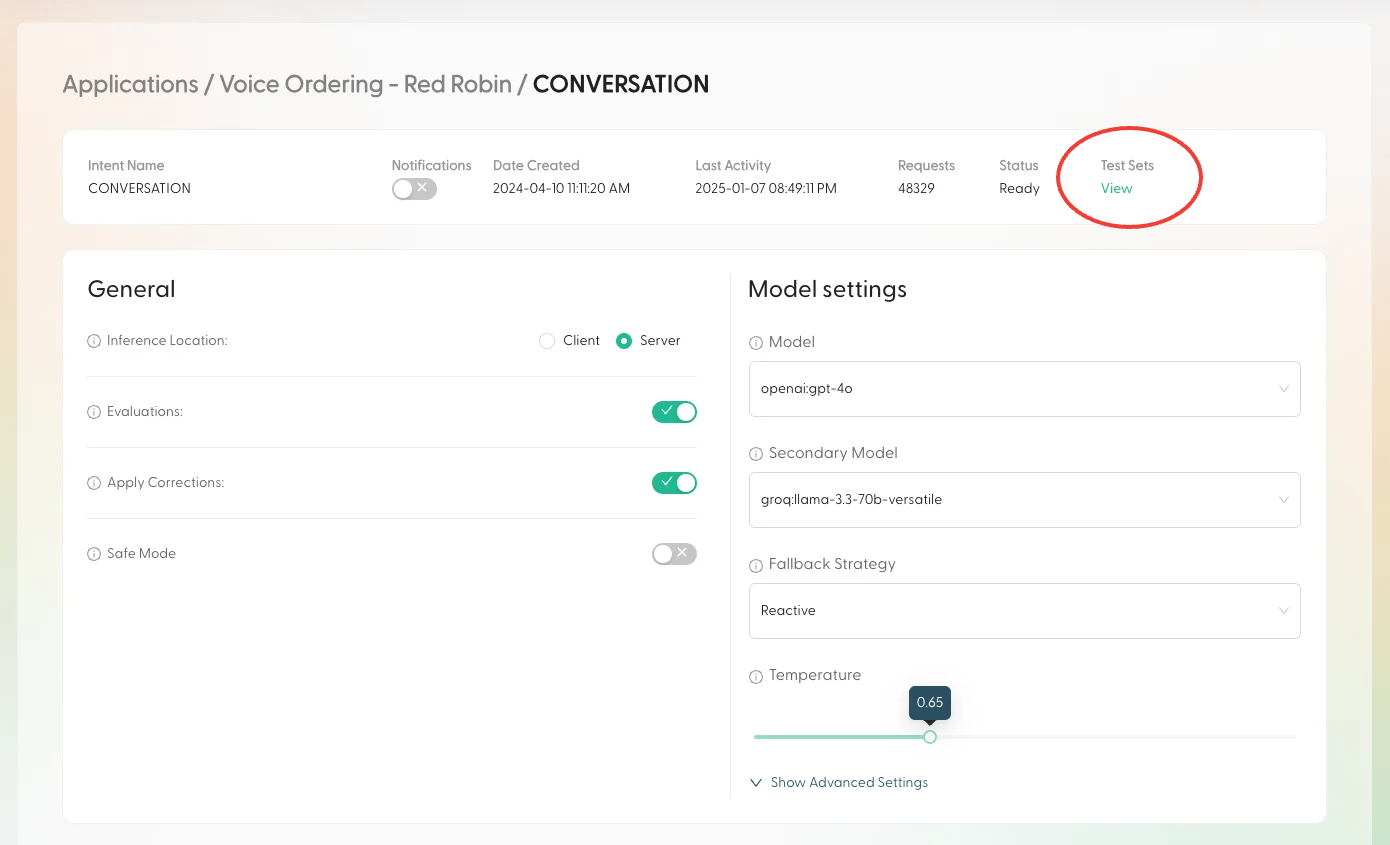Click the info icon next to Fallback Strategy
The height and width of the screenshot is (845, 1390).
[756, 565]
